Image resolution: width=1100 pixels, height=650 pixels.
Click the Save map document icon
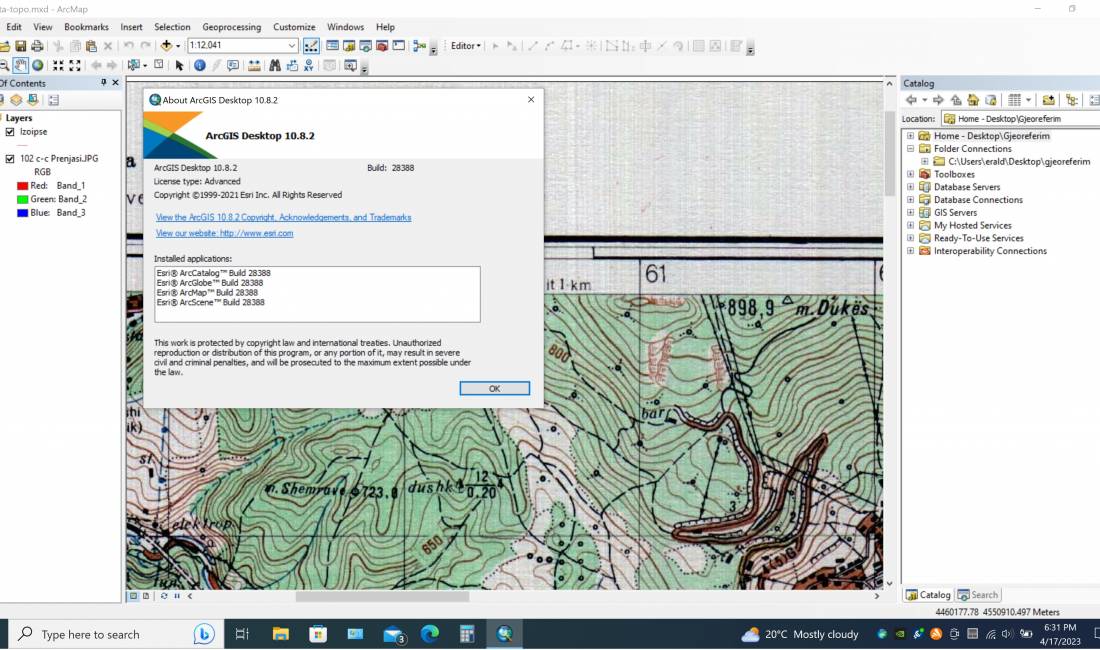(x=20, y=46)
